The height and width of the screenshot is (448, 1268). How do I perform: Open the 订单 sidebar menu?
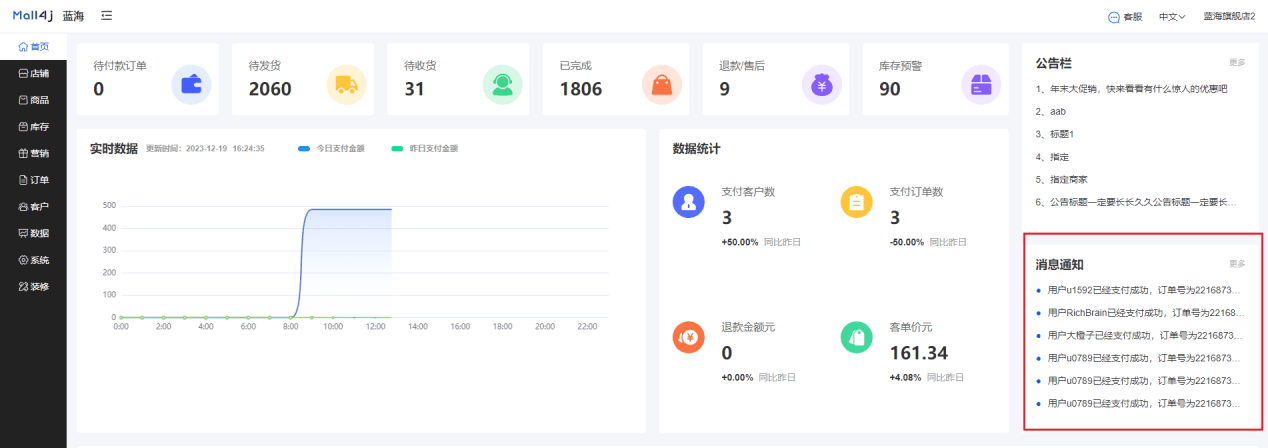(x=33, y=180)
